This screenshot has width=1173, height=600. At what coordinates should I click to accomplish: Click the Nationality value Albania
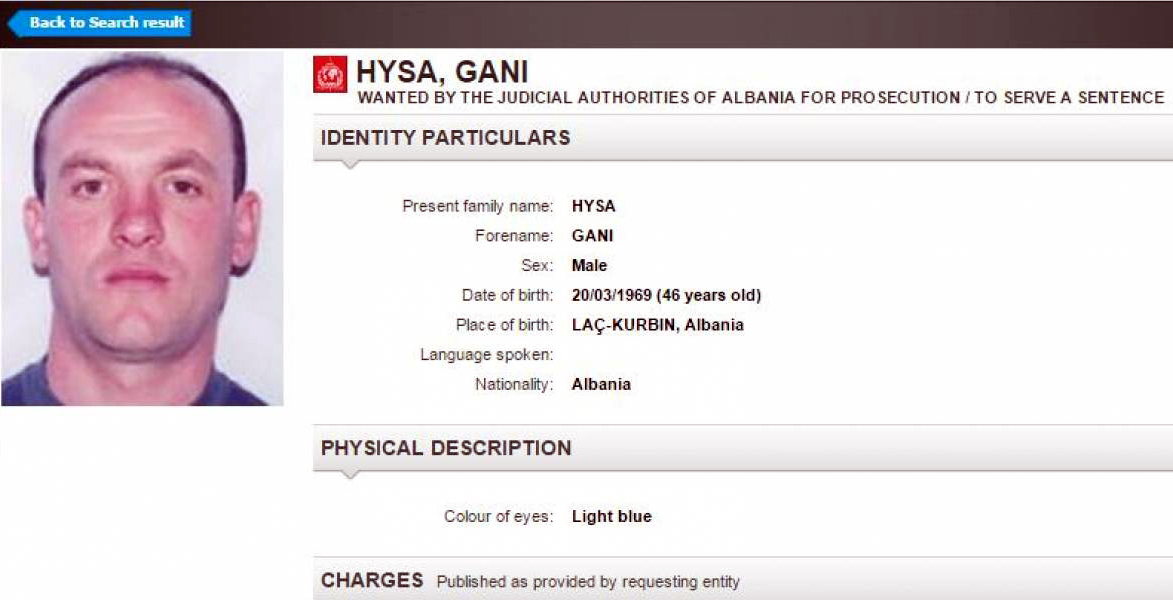(x=601, y=384)
